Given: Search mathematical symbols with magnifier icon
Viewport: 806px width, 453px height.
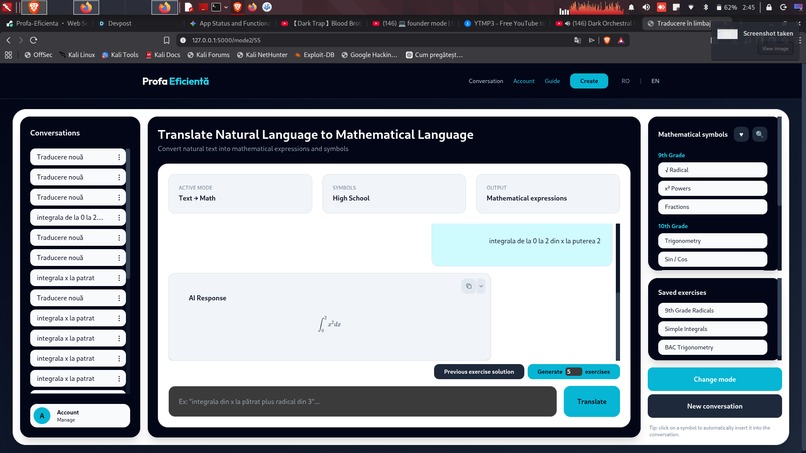Looking at the screenshot, I should 759,134.
